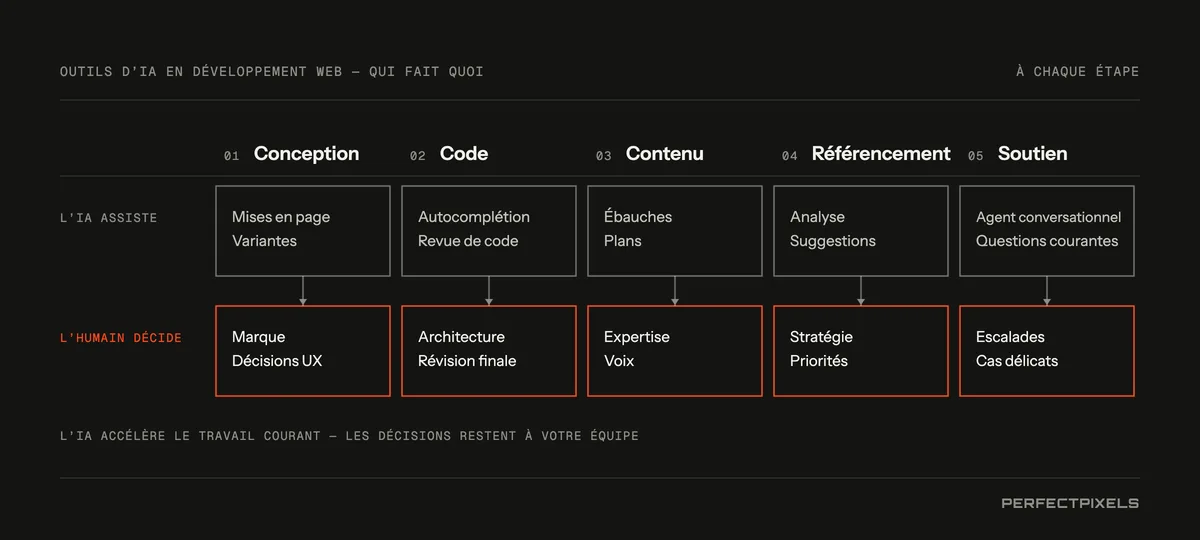
Task: Click the footer sentence 'L'IA ACCÉLÈRE LE TRAVAIL COURANT'
Action: pyautogui.click(x=190, y=436)
